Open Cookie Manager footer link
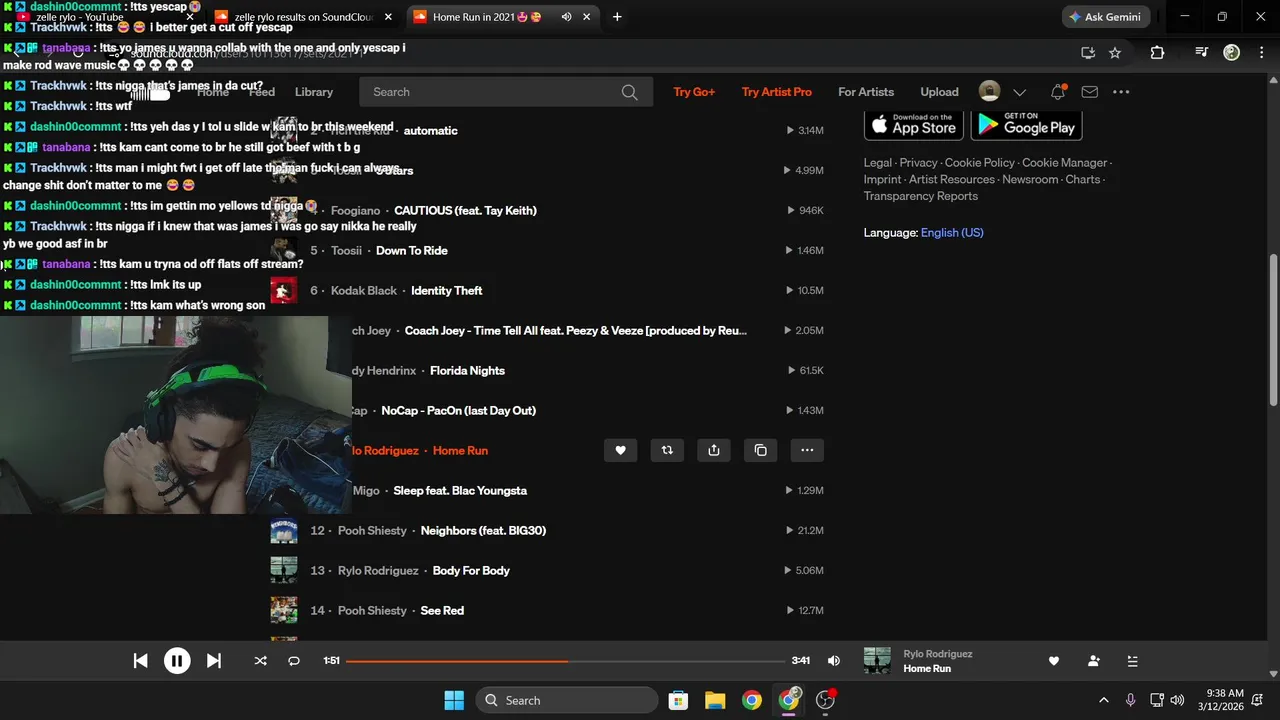The width and height of the screenshot is (1280, 720). point(1064,163)
